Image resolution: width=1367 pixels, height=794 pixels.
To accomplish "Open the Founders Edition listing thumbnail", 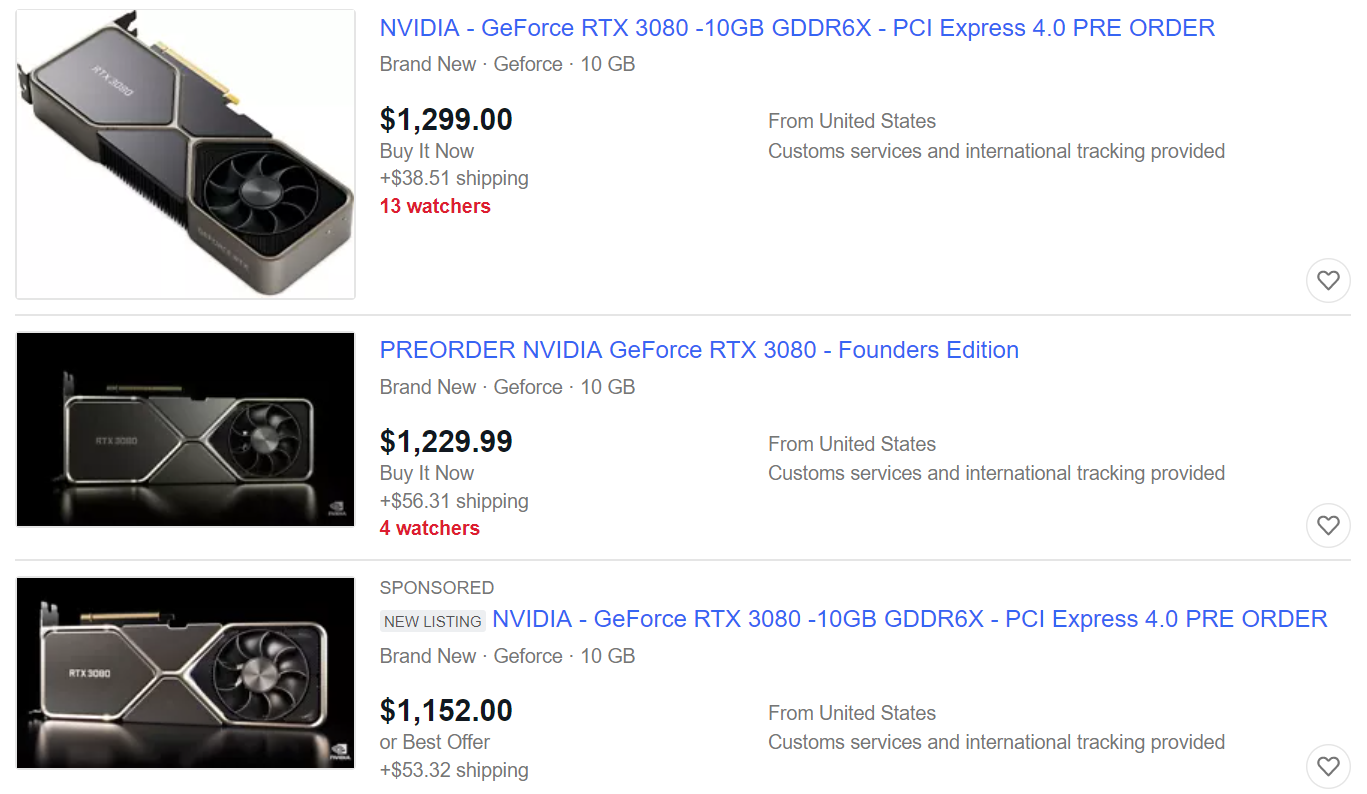I will [x=186, y=430].
